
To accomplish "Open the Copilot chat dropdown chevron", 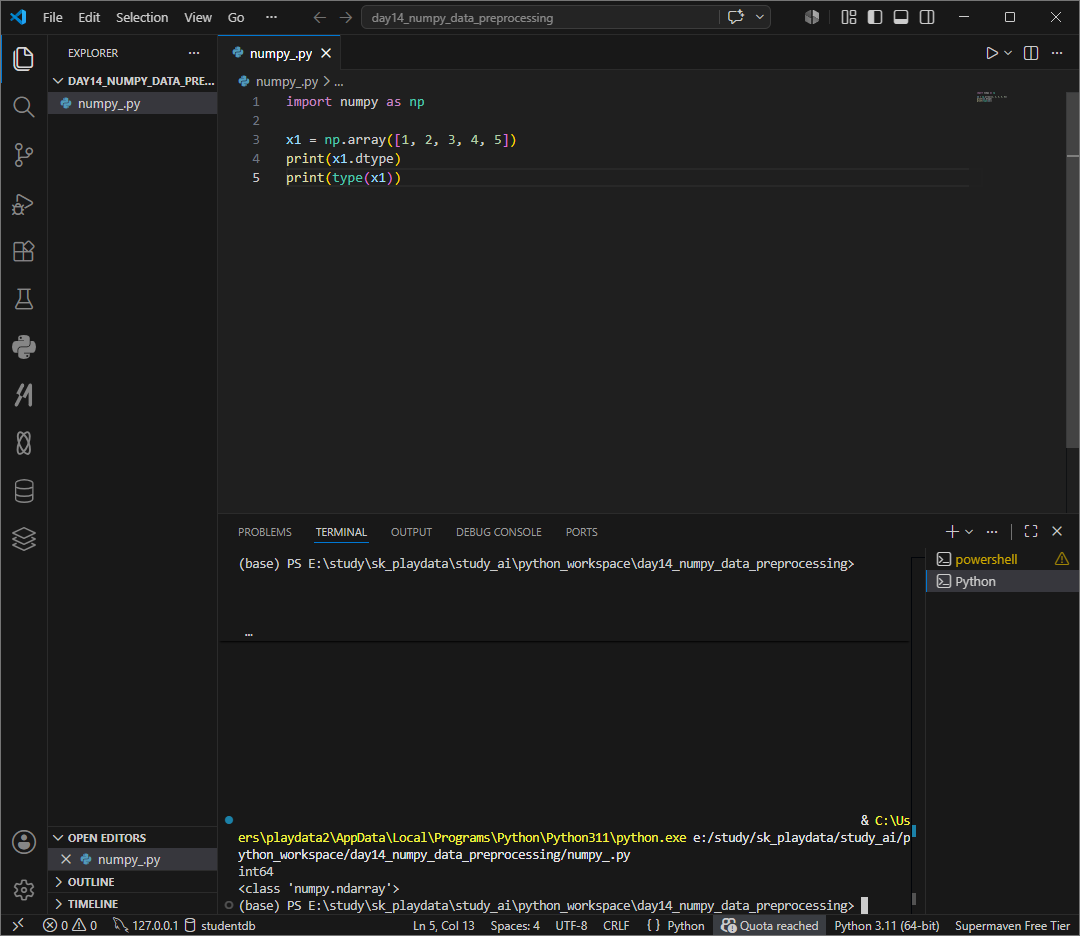I will coord(760,17).
